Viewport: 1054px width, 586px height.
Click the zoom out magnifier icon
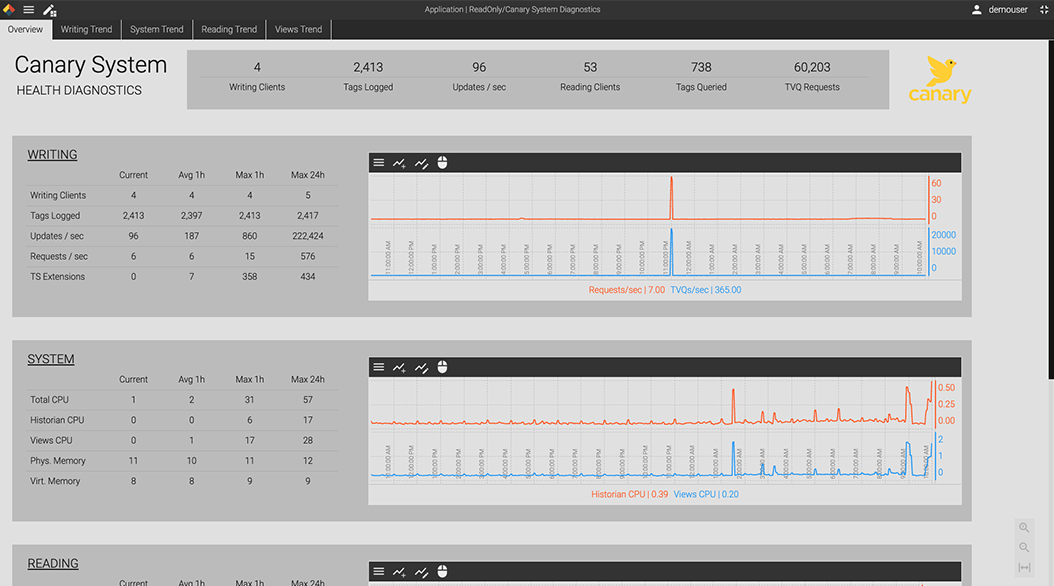click(x=1024, y=547)
